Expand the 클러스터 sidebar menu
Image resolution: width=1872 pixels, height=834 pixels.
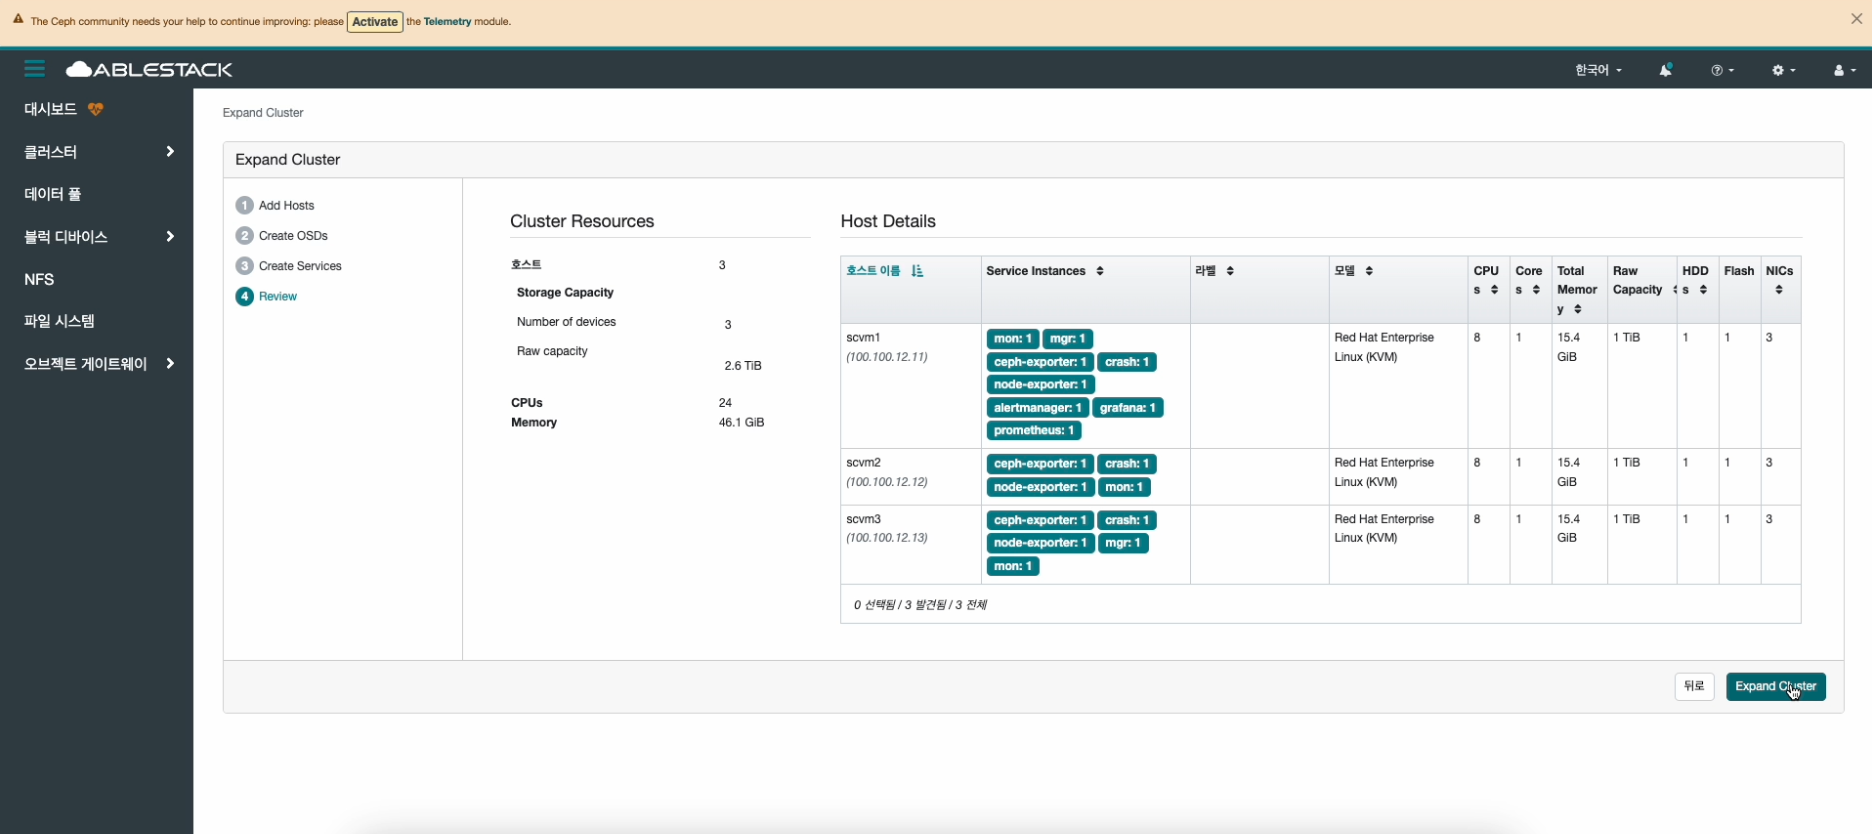tap(97, 152)
